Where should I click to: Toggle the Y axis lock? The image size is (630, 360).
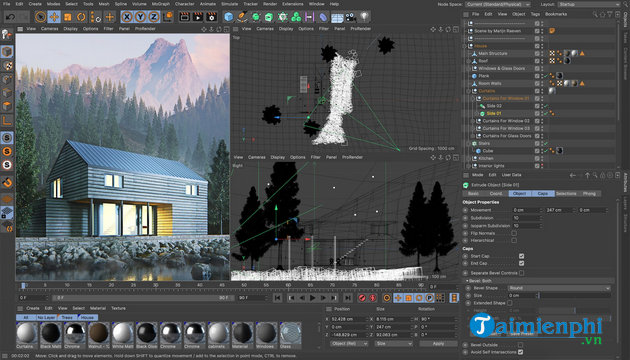point(140,17)
